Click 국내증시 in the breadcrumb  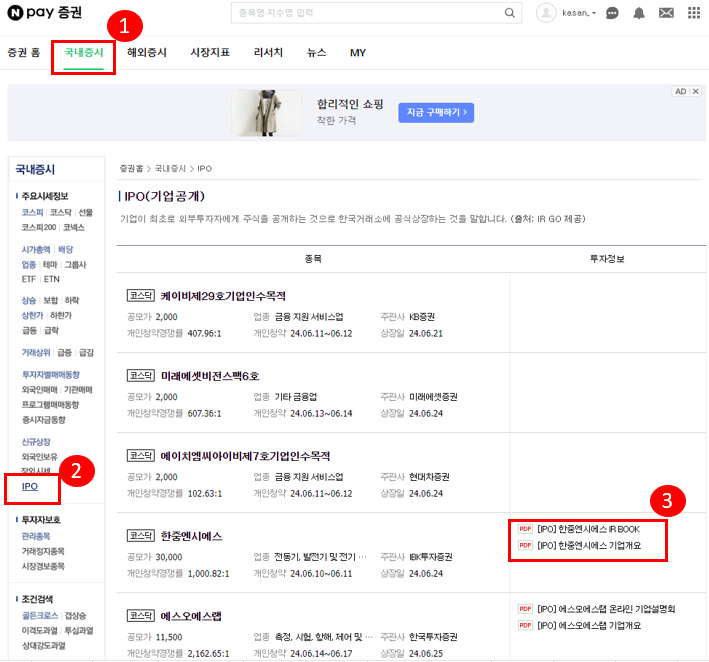point(170,169)
